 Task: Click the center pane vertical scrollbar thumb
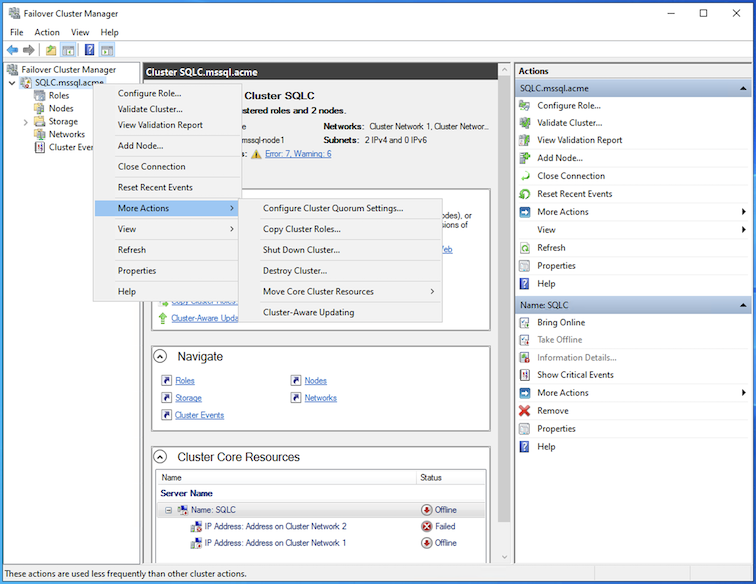click(x=504, y=300)
